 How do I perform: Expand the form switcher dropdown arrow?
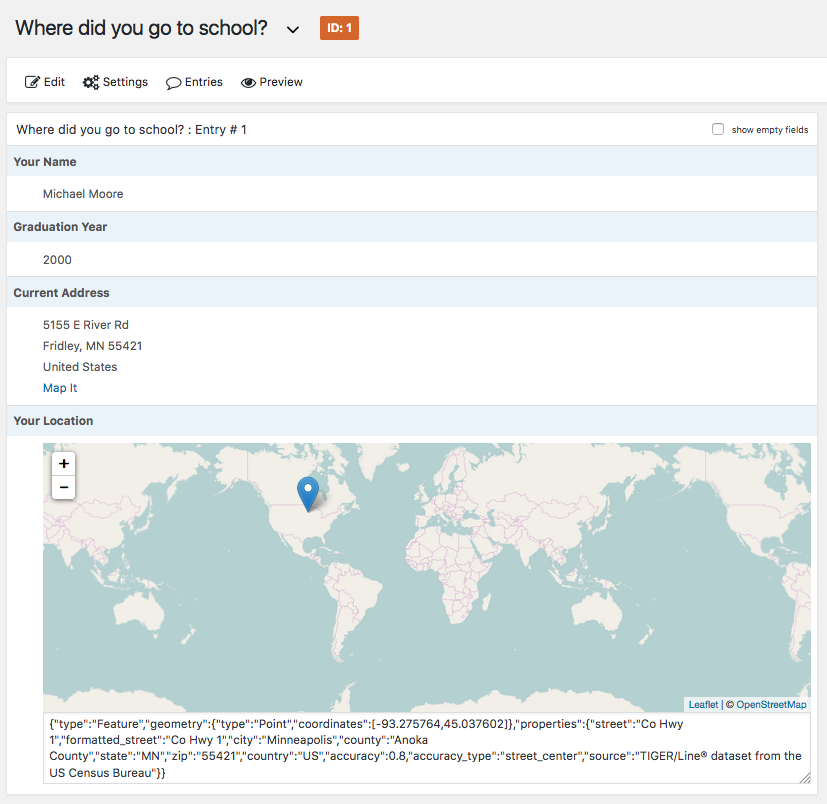[x=293, y=29]
